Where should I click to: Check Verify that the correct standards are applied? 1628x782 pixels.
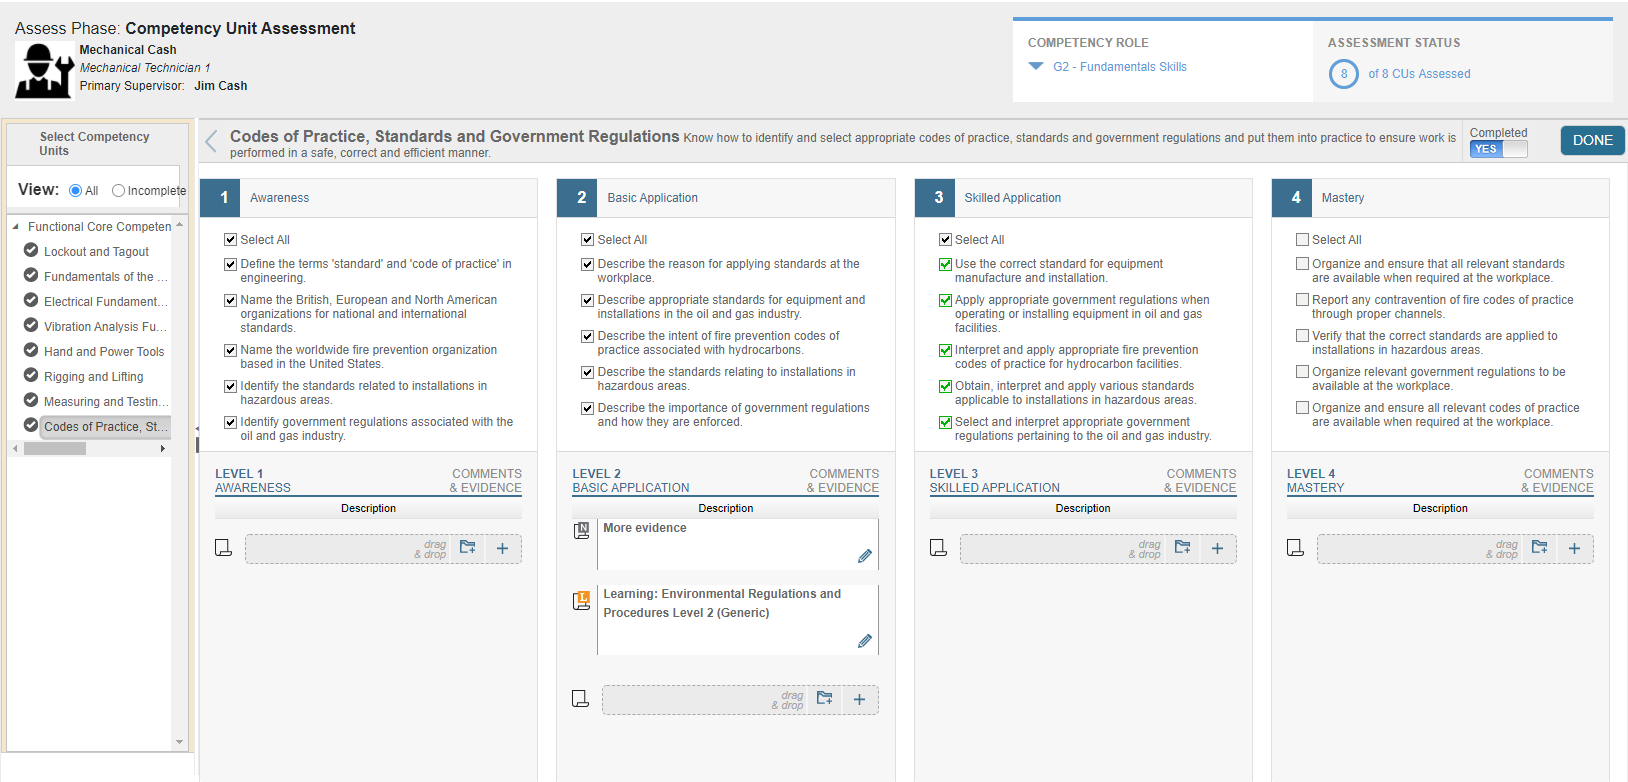(1302, 336)
